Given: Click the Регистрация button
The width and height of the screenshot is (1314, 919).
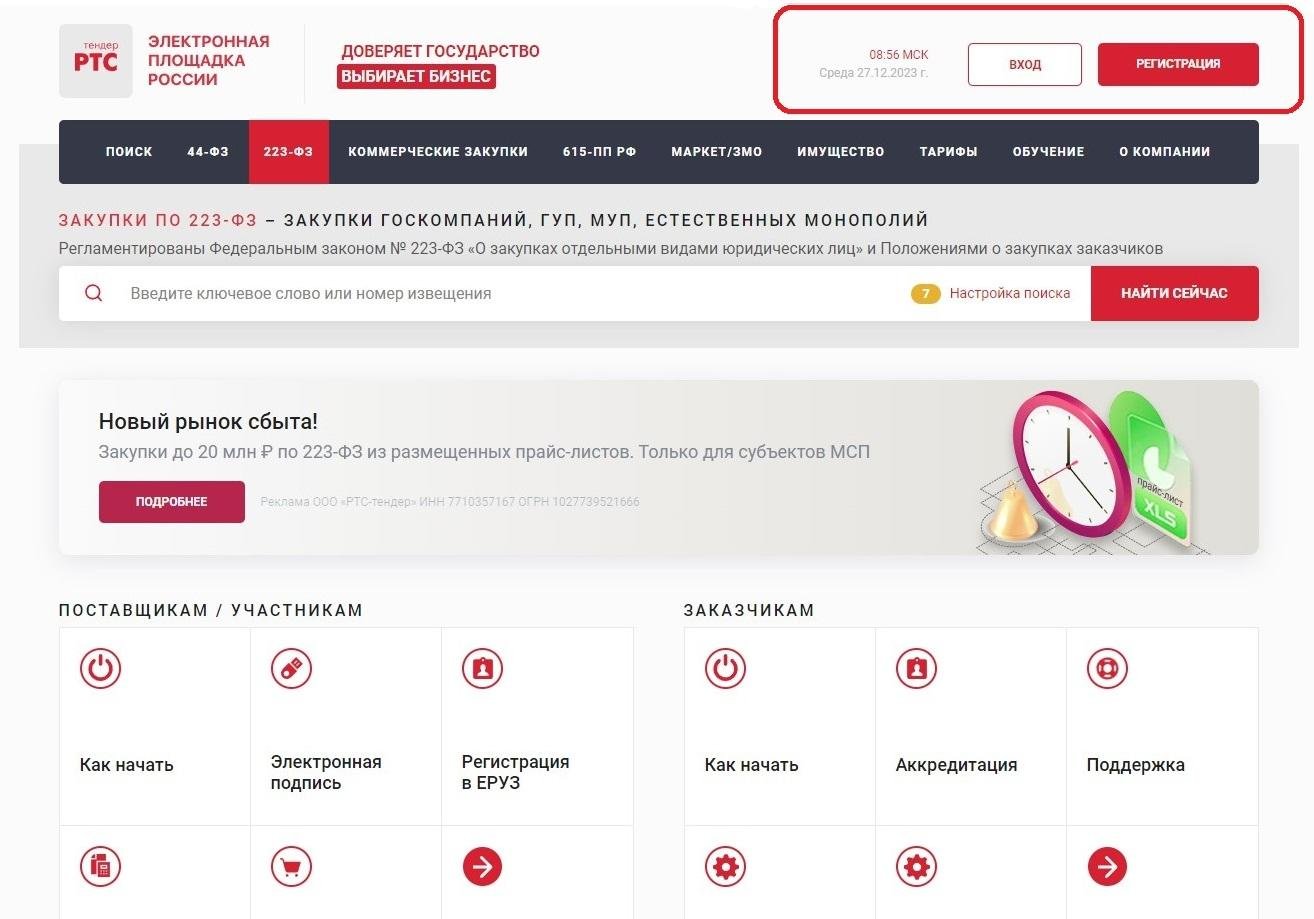Looking at the screenshot, I should click(x=1177, y=64).
